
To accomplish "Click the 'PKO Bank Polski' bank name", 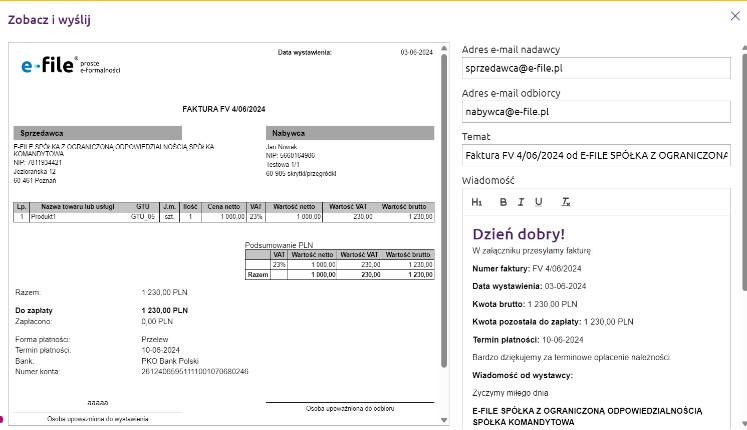I will [x=170, y=361].
